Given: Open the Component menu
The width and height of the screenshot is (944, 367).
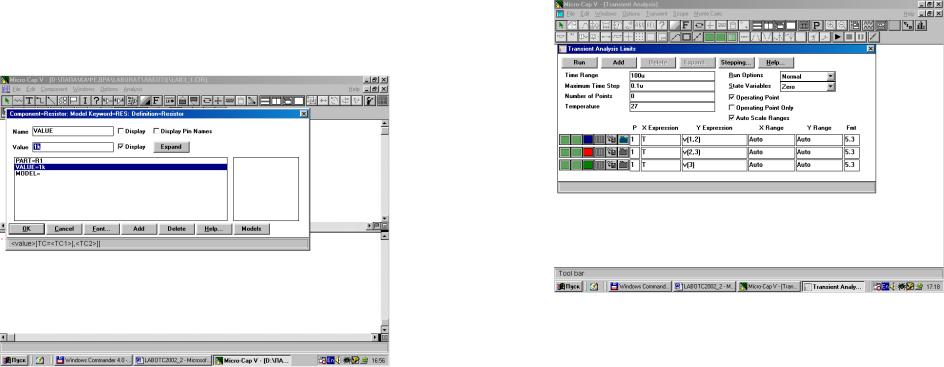Looking at the screenshot, I should click(54, 89).
